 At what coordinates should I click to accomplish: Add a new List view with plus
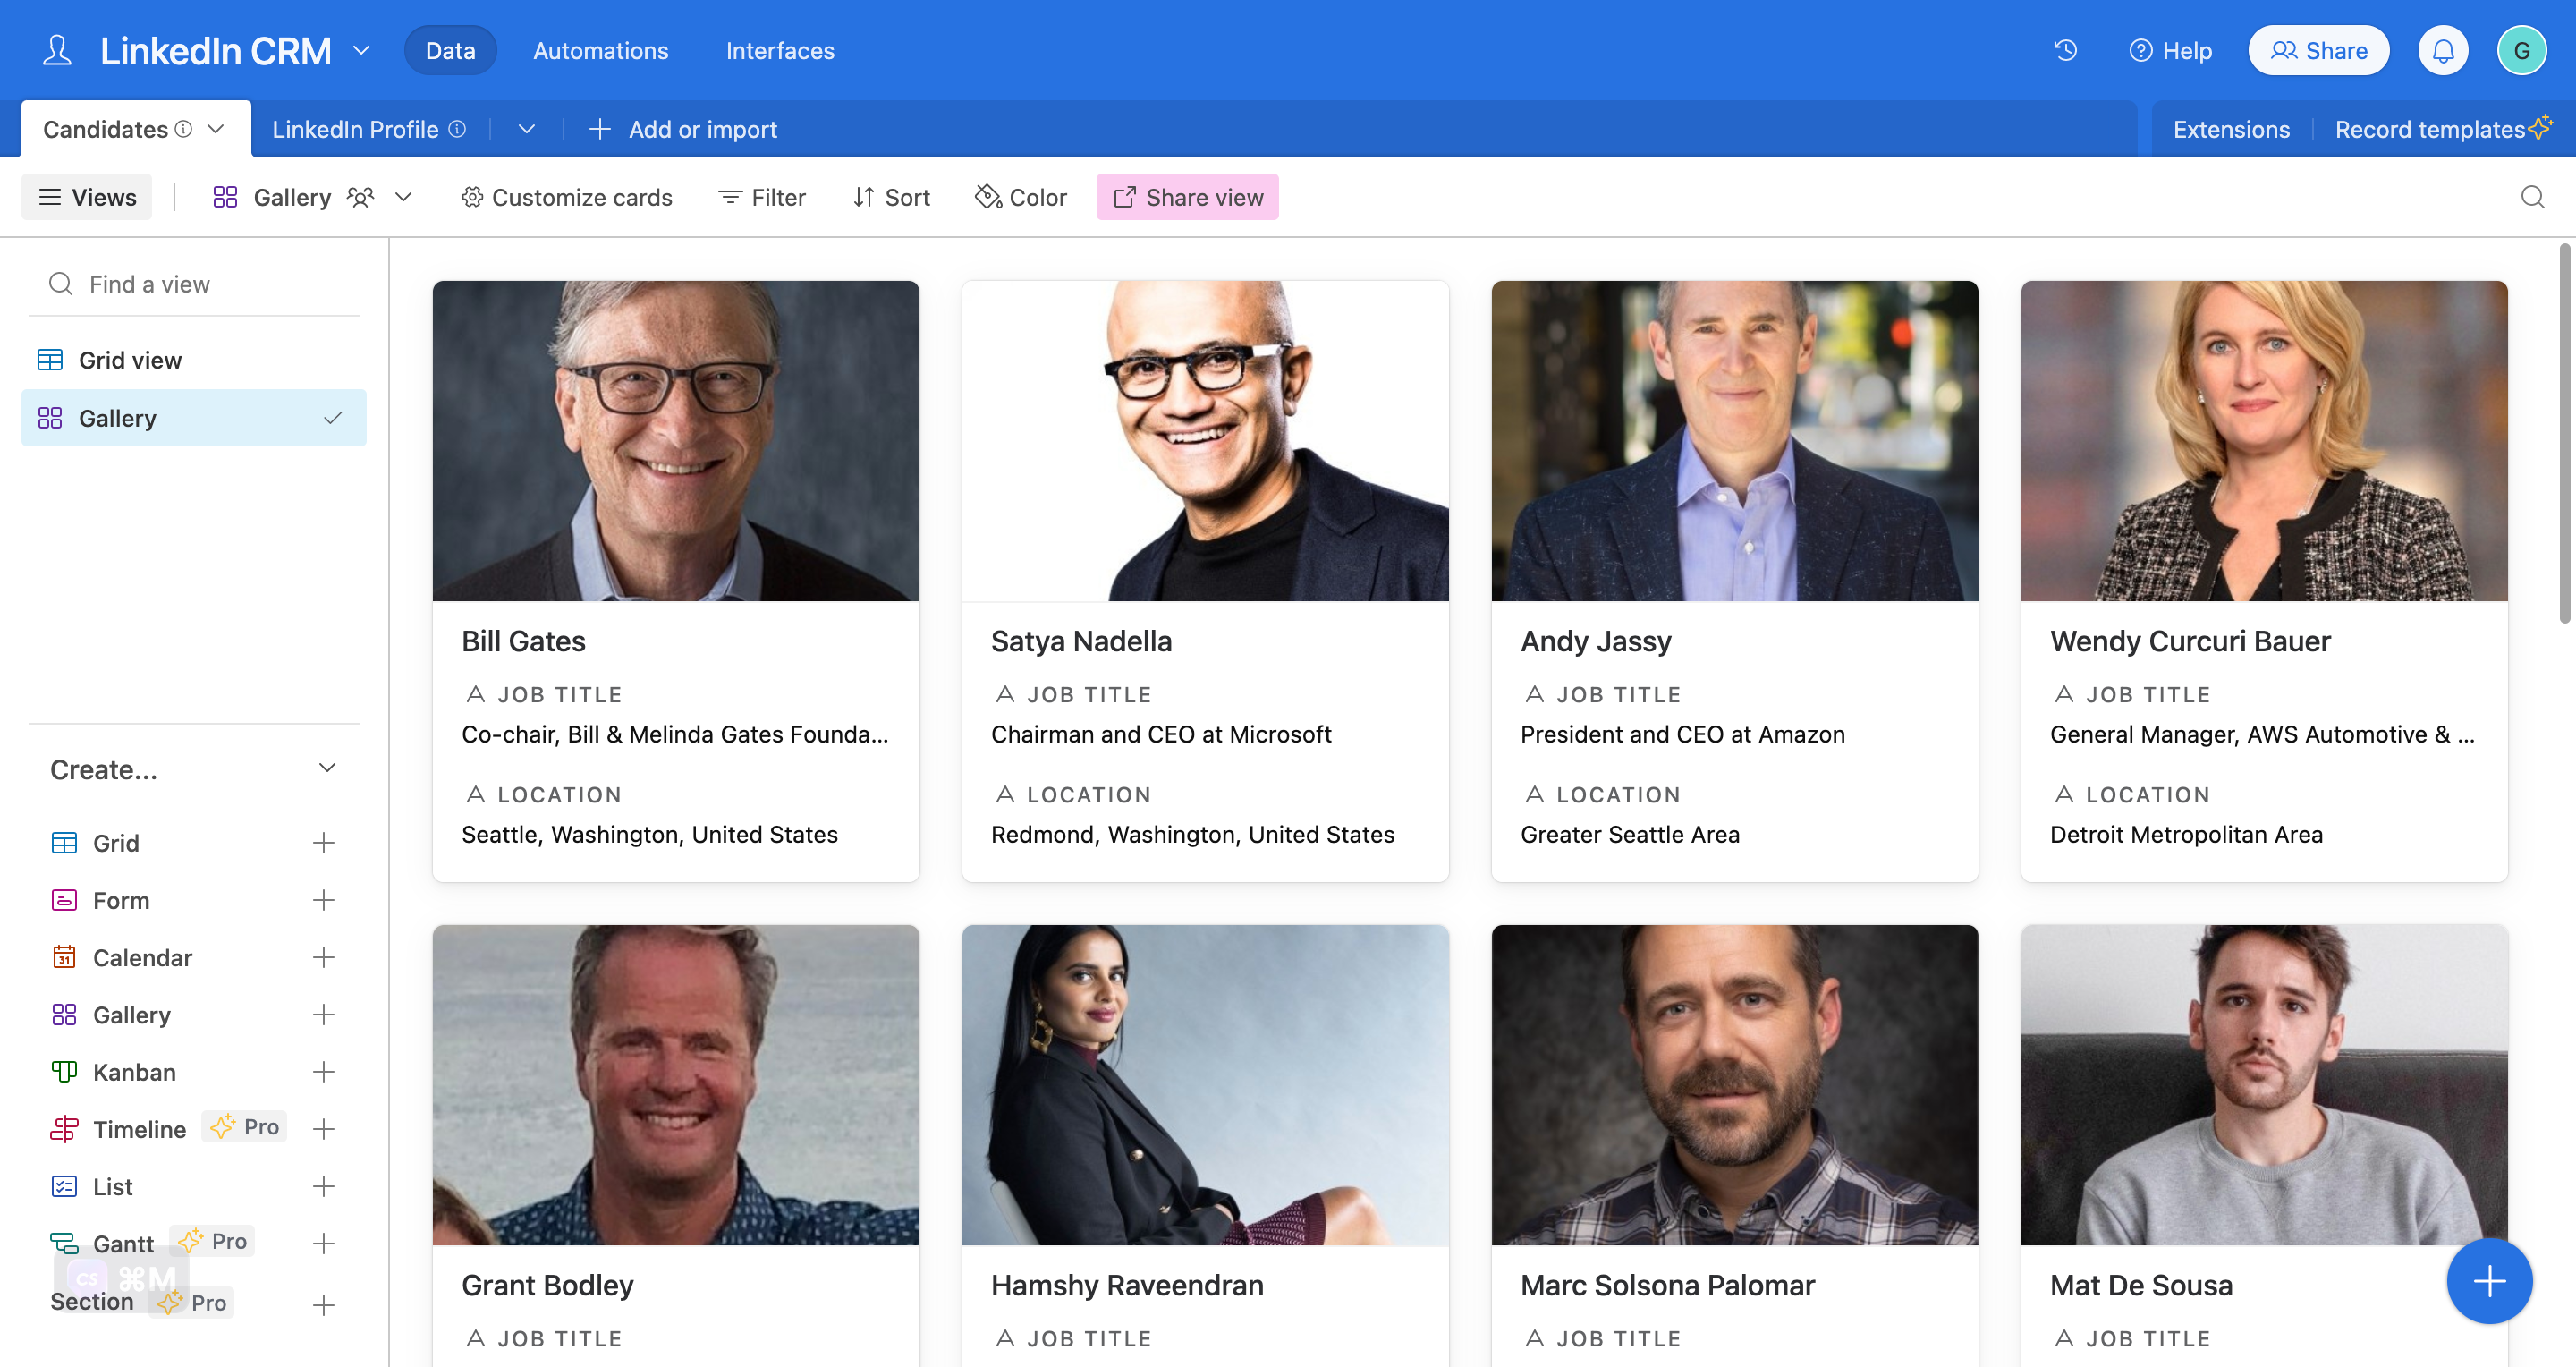[323, 1187]
